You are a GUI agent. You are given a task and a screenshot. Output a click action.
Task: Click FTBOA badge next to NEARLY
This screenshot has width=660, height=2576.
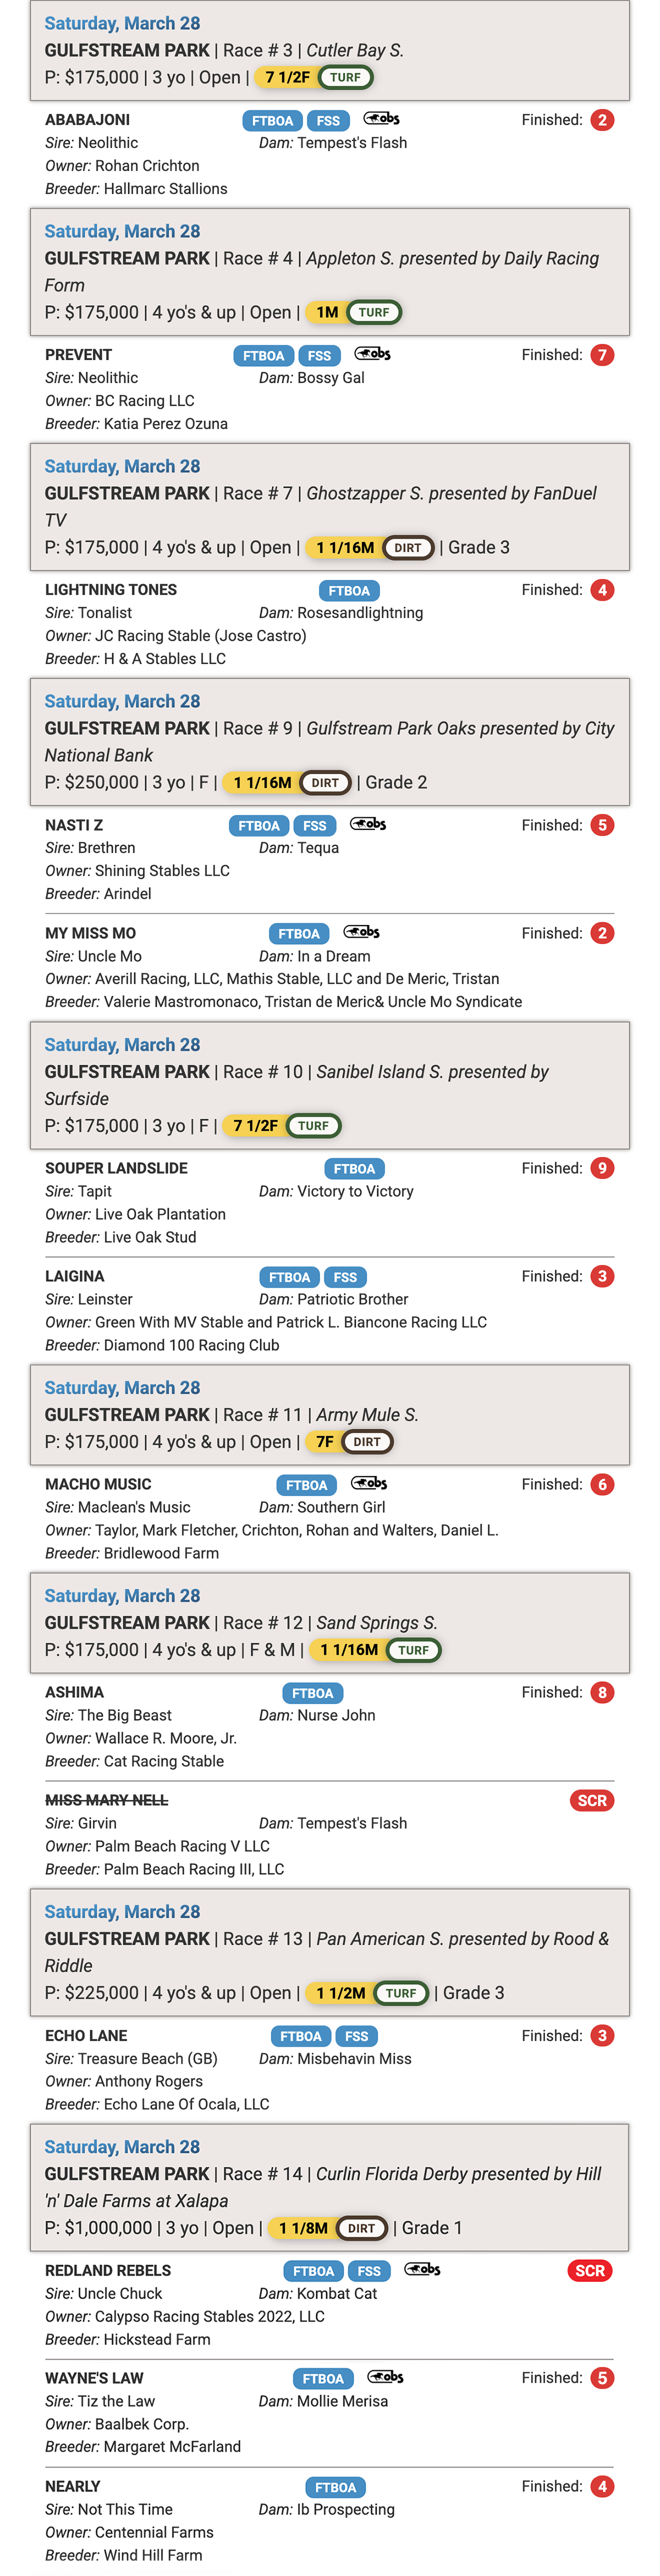click(x=335, y=2487)
